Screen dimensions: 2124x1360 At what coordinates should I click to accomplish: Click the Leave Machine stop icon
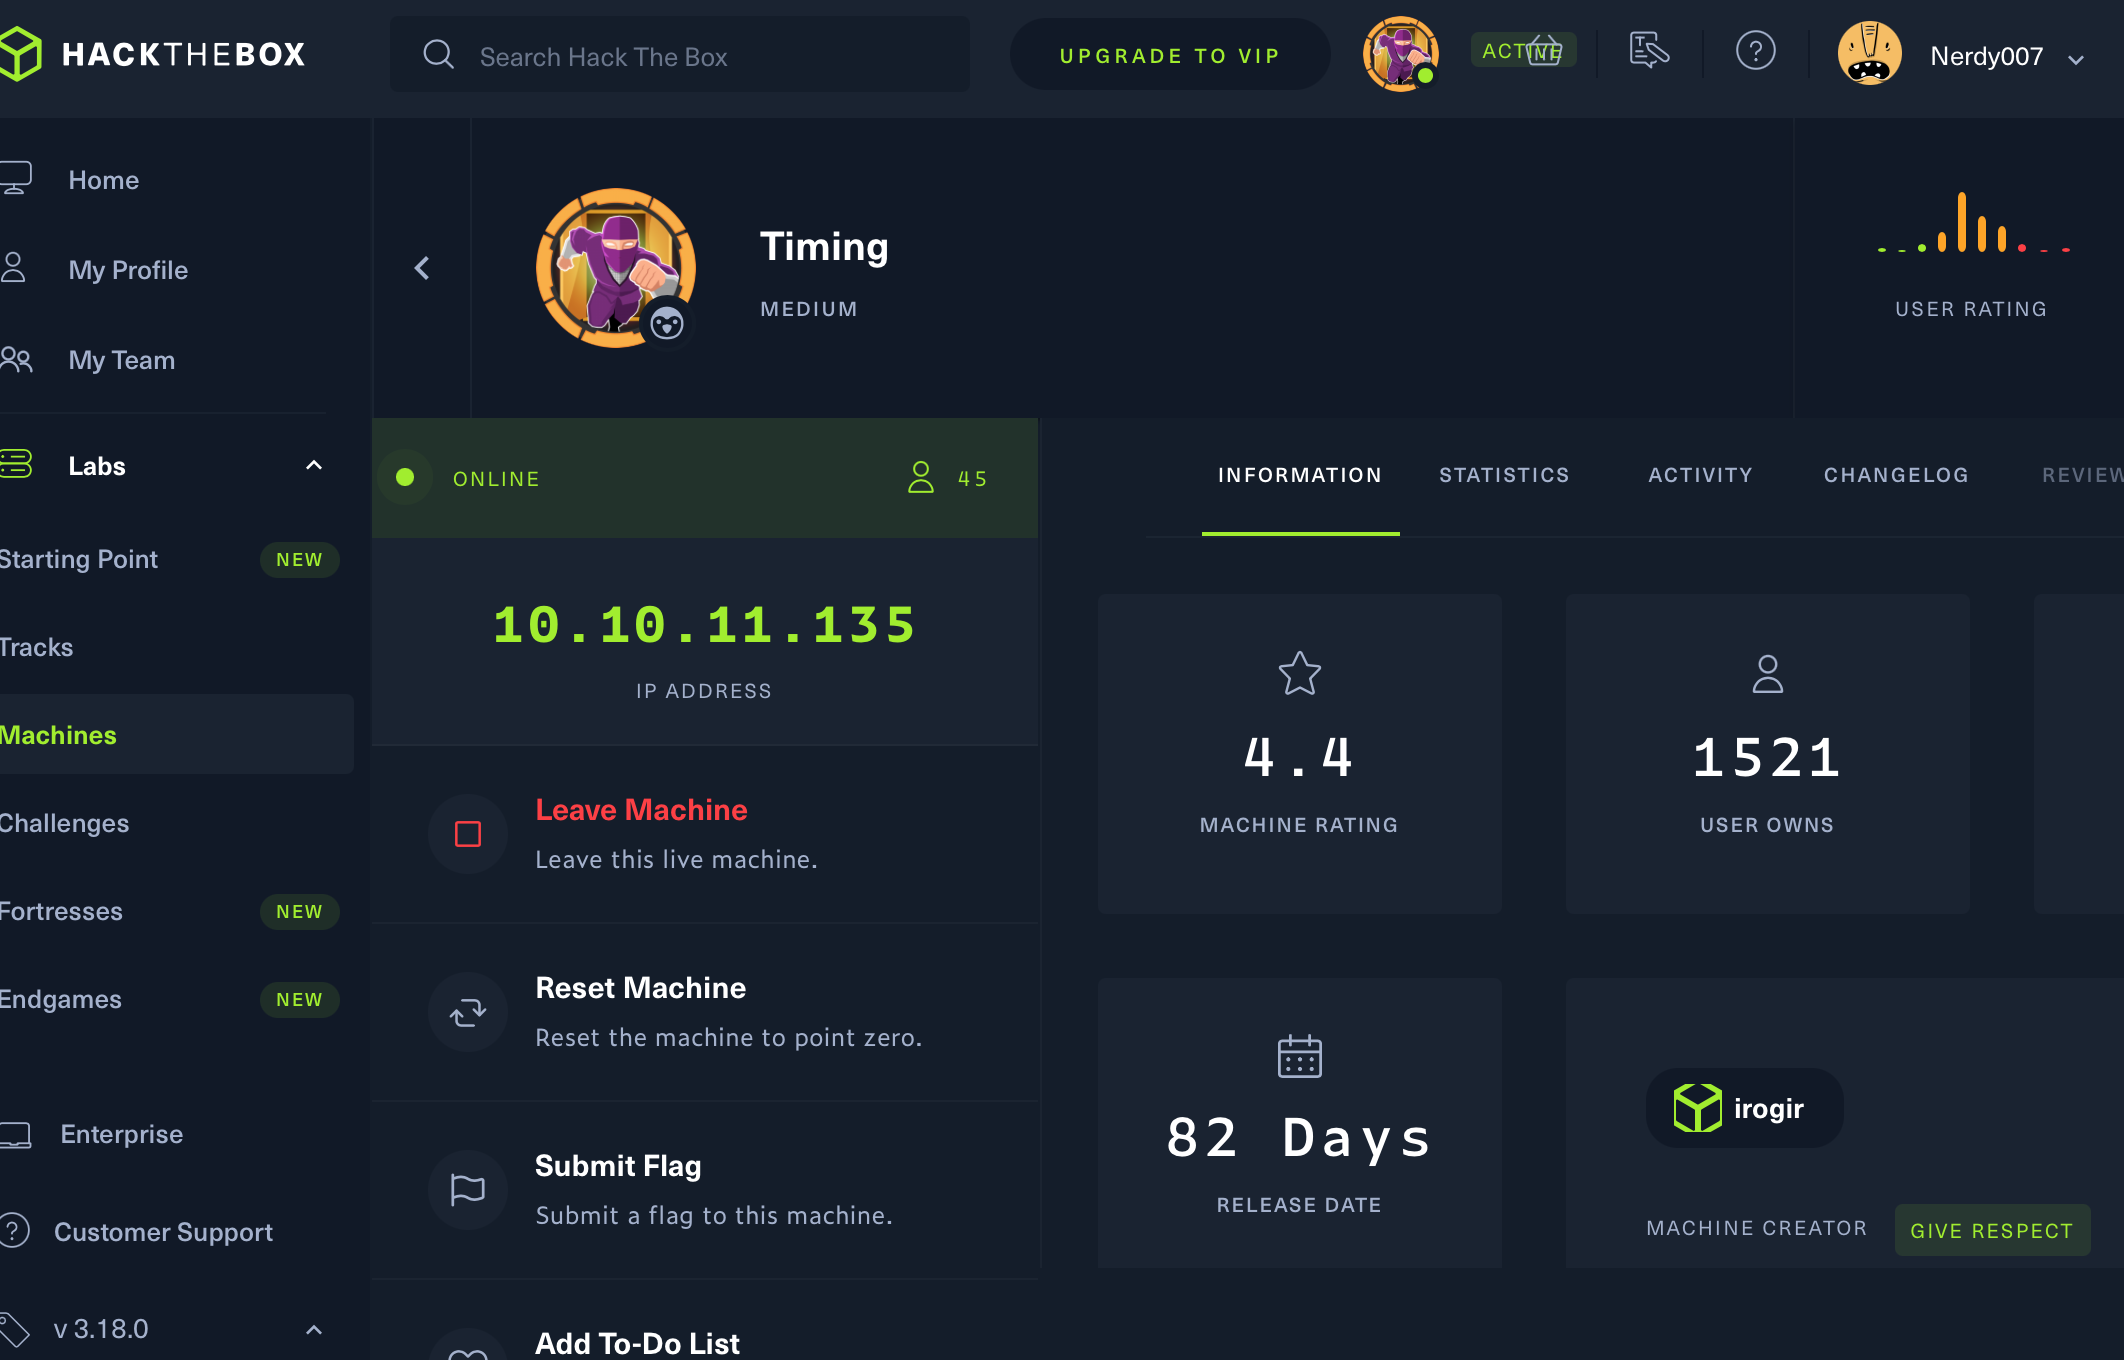(x=468, y=834)
